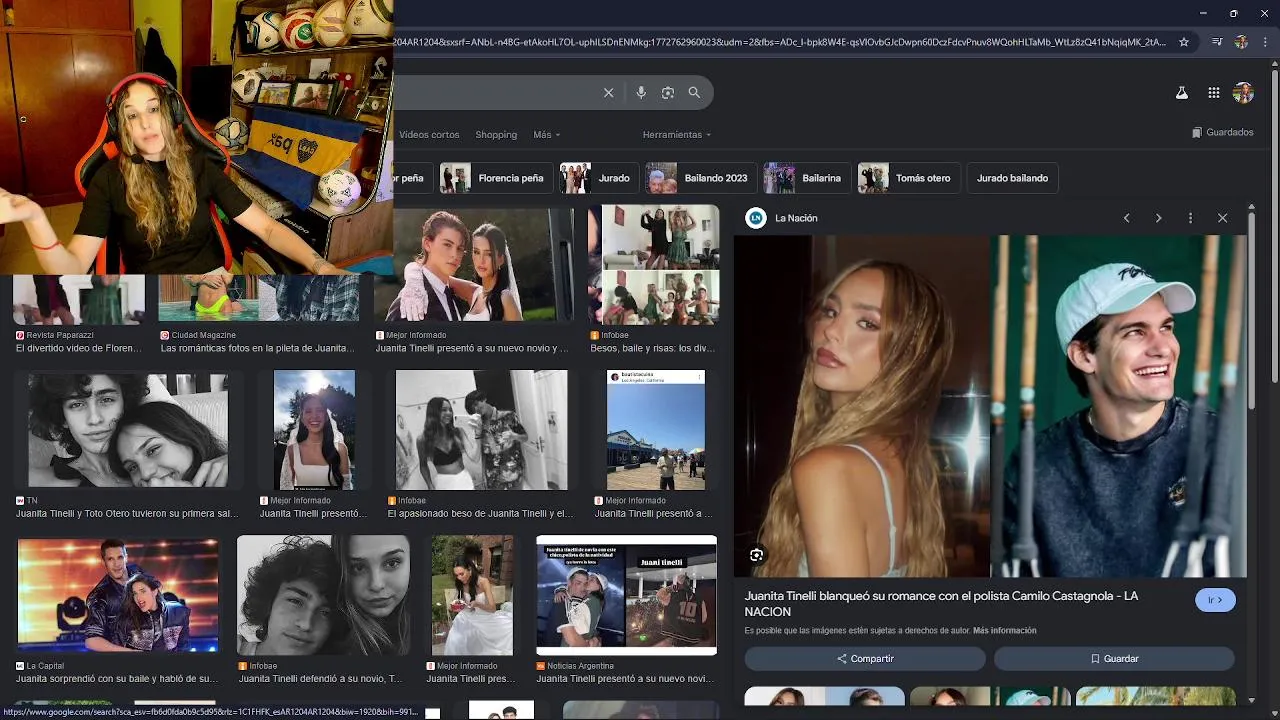Clear the search box with the X icon

[608, 93]
